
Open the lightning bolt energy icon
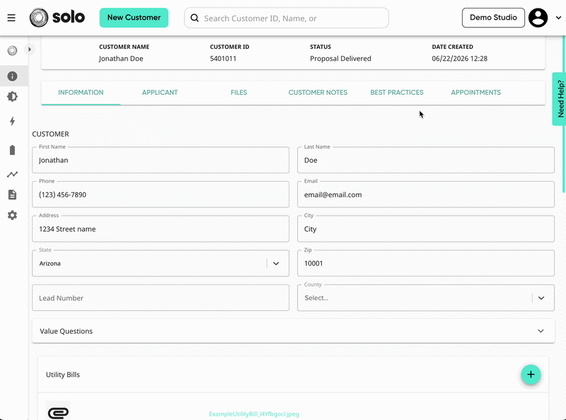[x=12, y=121]
